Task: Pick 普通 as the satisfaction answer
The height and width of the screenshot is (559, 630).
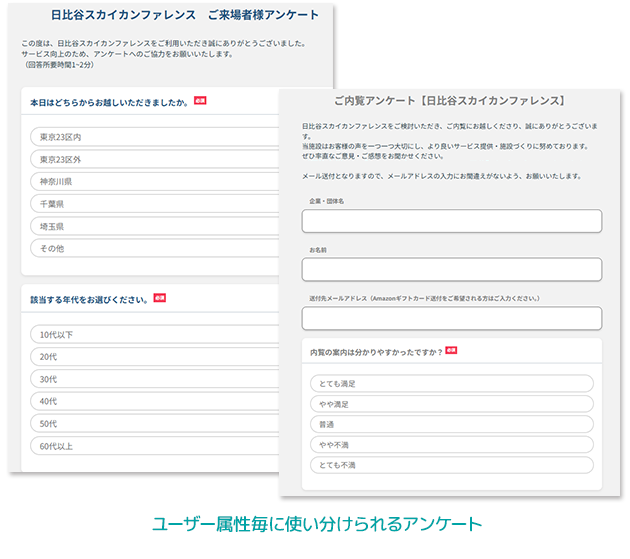Action: click(451, 424)
